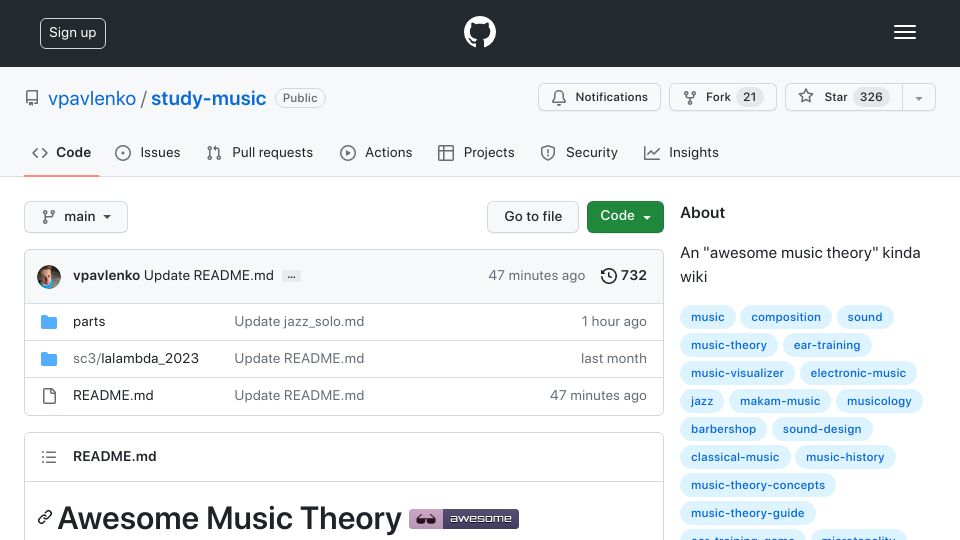Open the Actions tab
The image size is (960, 540).
[x=376, y=152]
